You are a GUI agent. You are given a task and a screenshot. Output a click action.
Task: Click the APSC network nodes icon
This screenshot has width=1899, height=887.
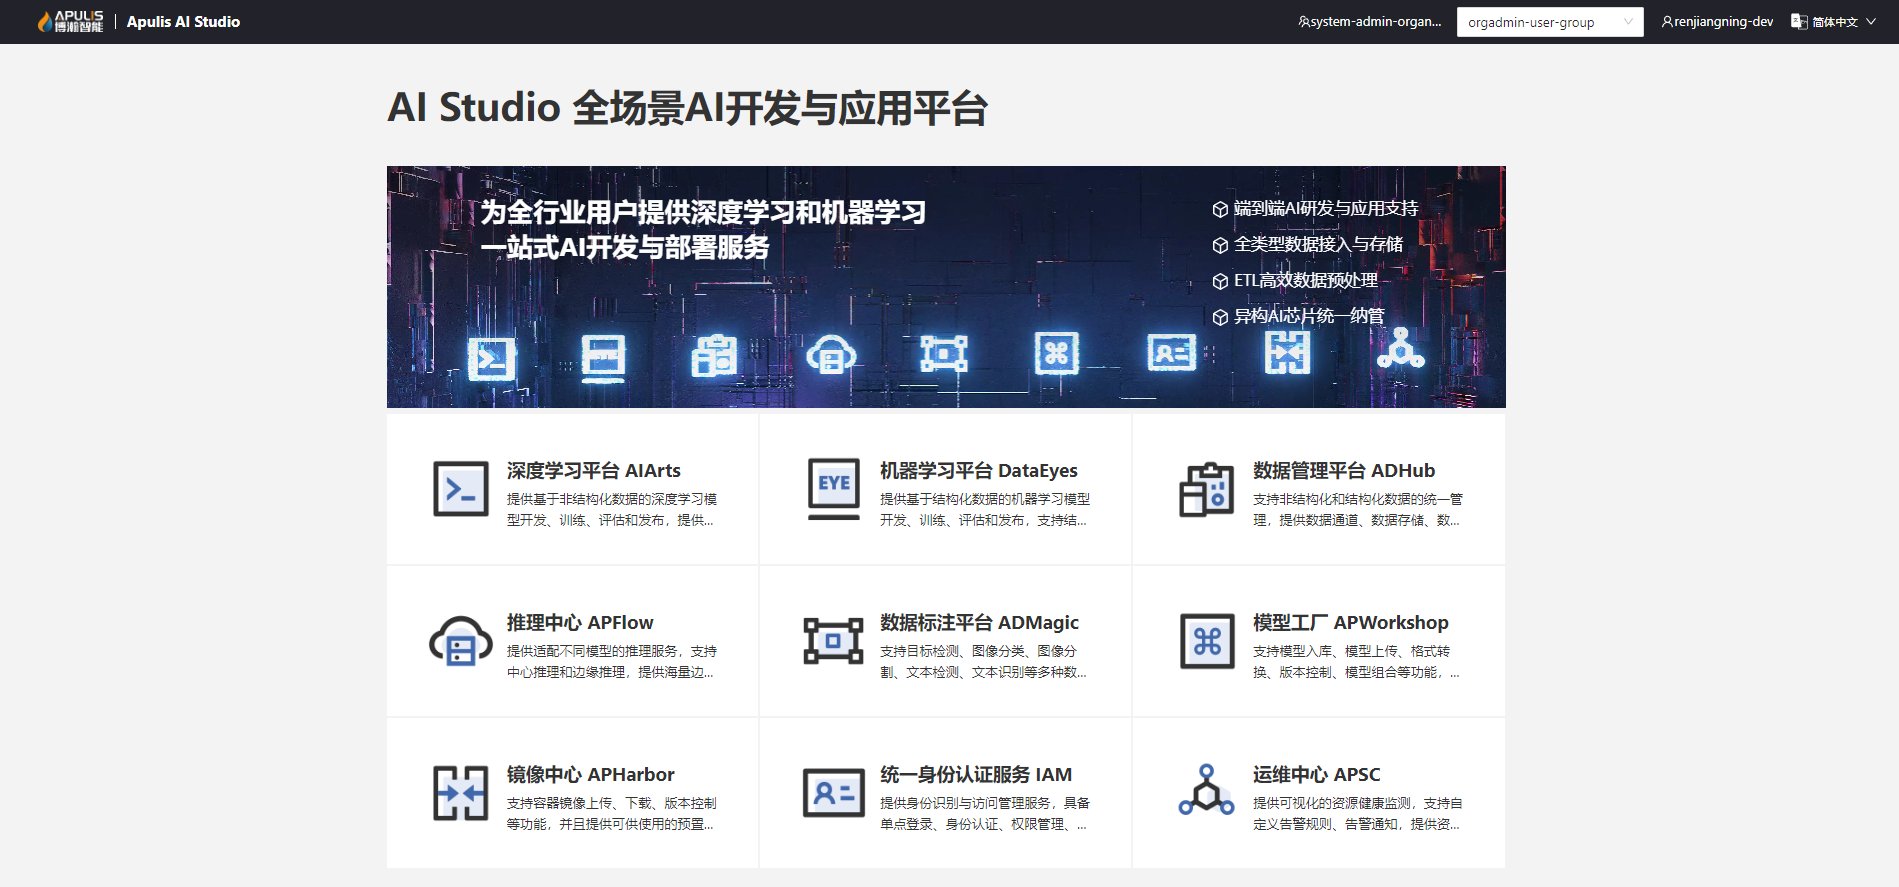click(x=1207, y=791)
